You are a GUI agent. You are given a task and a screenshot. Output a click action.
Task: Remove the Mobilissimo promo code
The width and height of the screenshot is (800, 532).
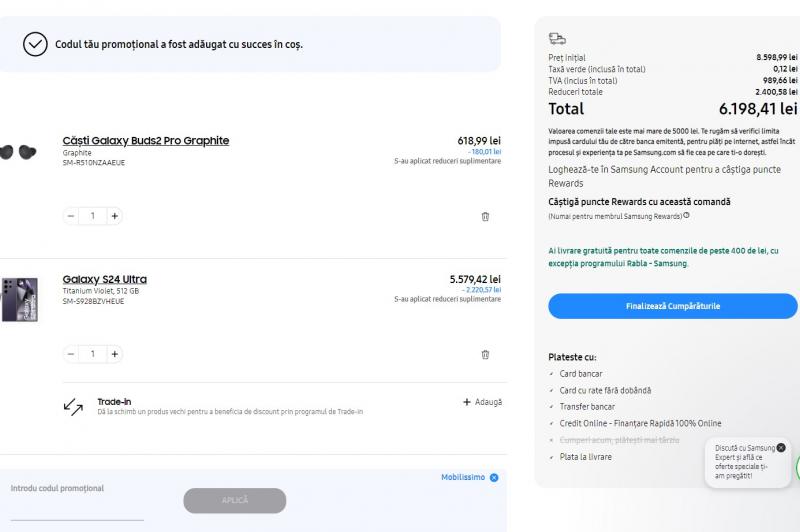click(494, 478)
